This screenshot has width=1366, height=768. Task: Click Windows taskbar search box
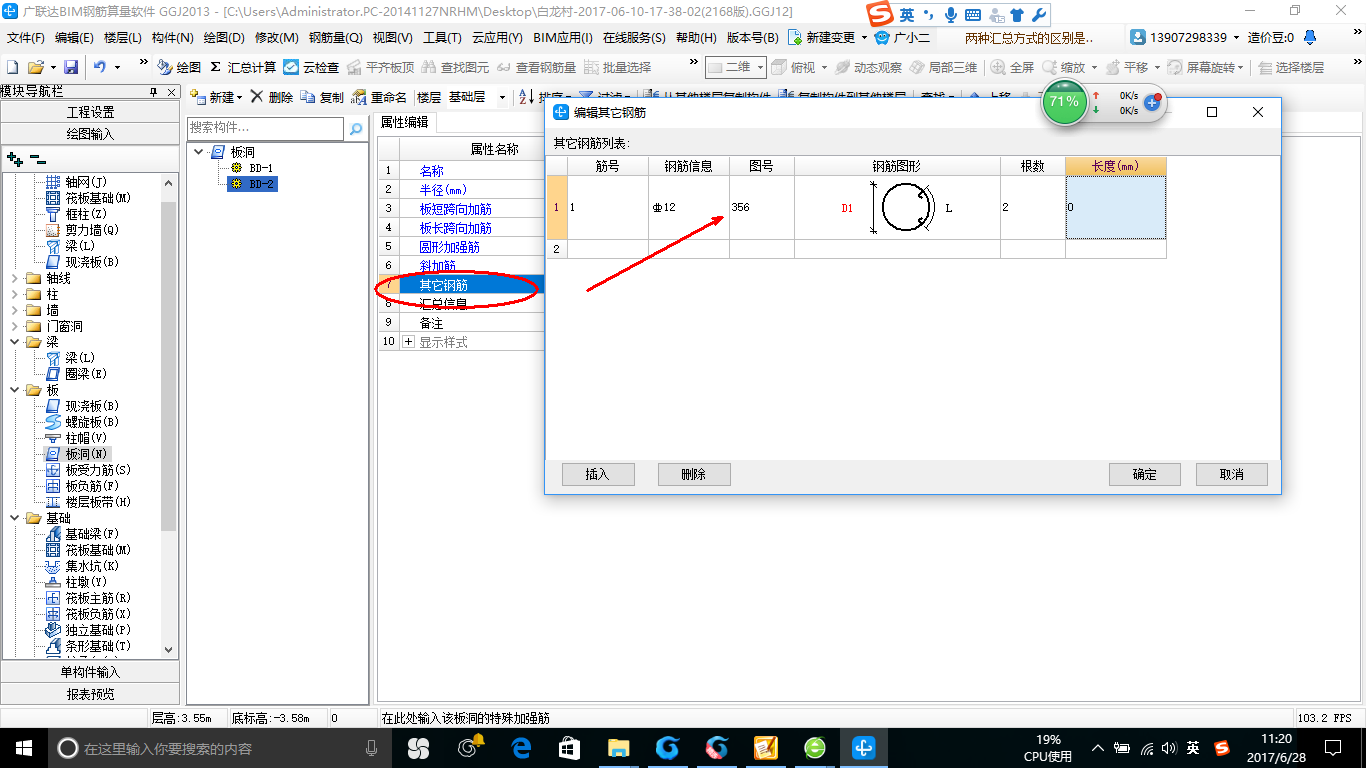tap(220, 748)
